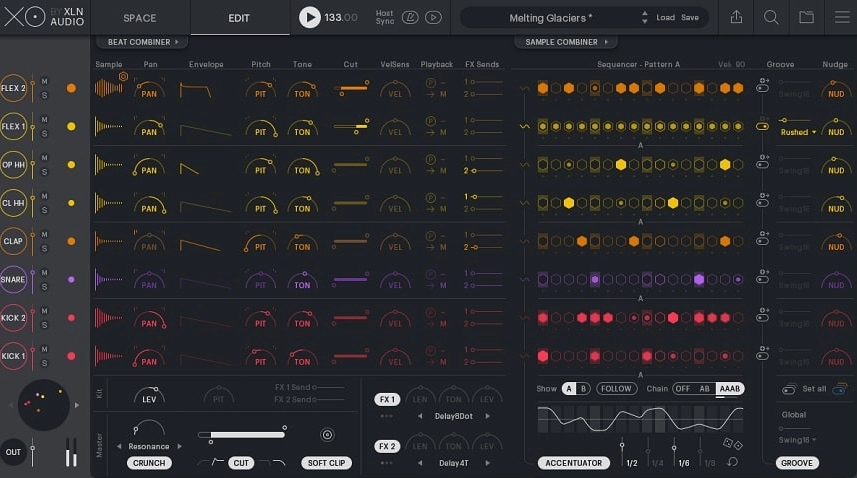
Task: Click the KICK 2 NUD knob
Action: tap(836, 319)
